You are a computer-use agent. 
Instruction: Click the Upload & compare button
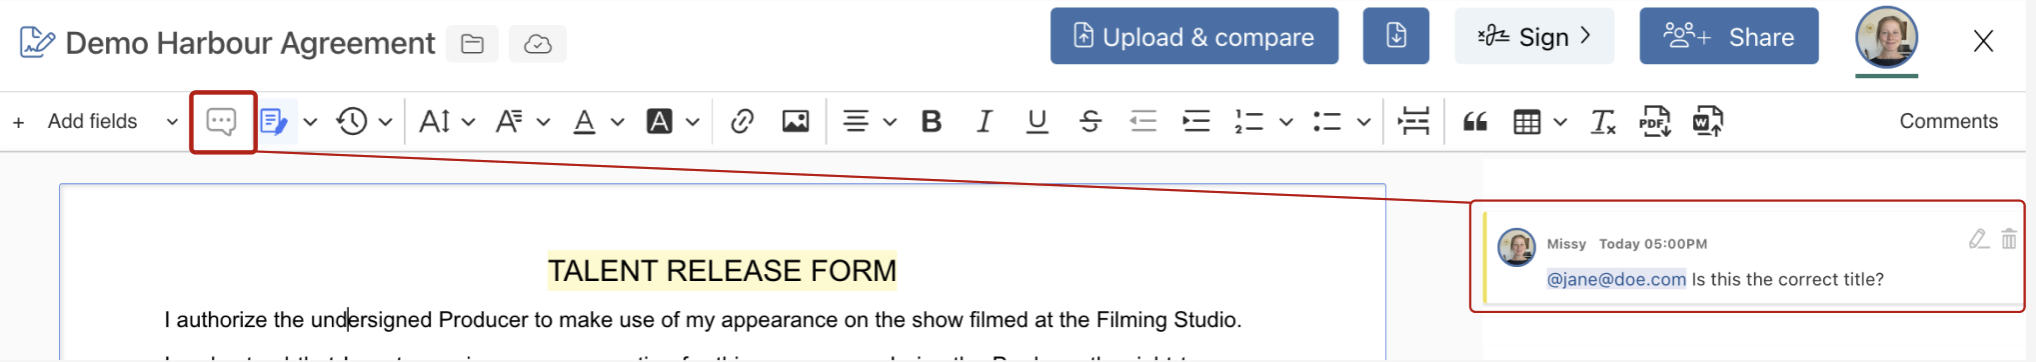click(x=1194, y=37)
